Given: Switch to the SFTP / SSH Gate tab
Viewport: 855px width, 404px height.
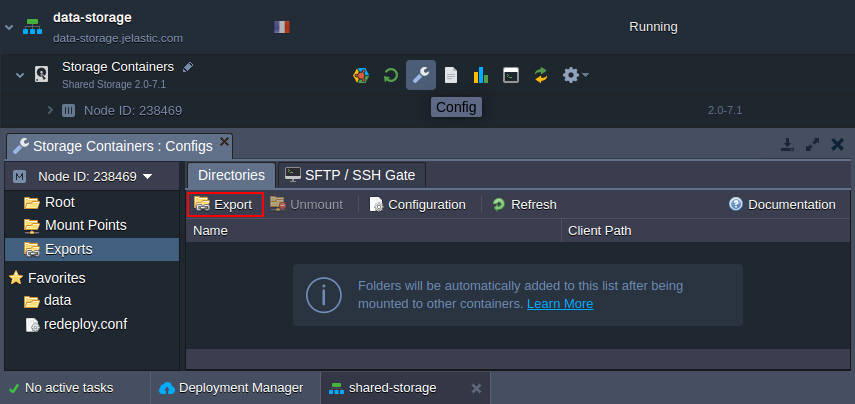Looking at the screenshot, I should coord(352,175).
